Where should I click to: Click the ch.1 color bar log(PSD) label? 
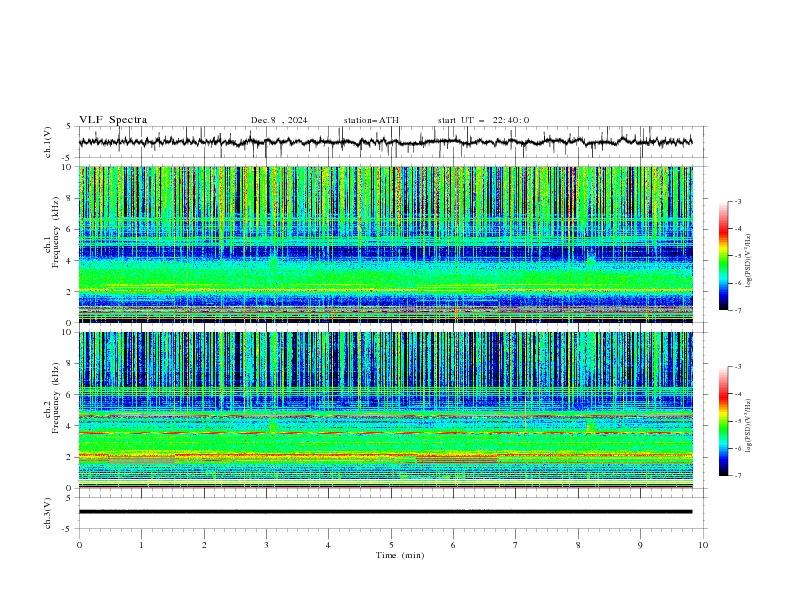pyautogui.click(x=749, y=261)
